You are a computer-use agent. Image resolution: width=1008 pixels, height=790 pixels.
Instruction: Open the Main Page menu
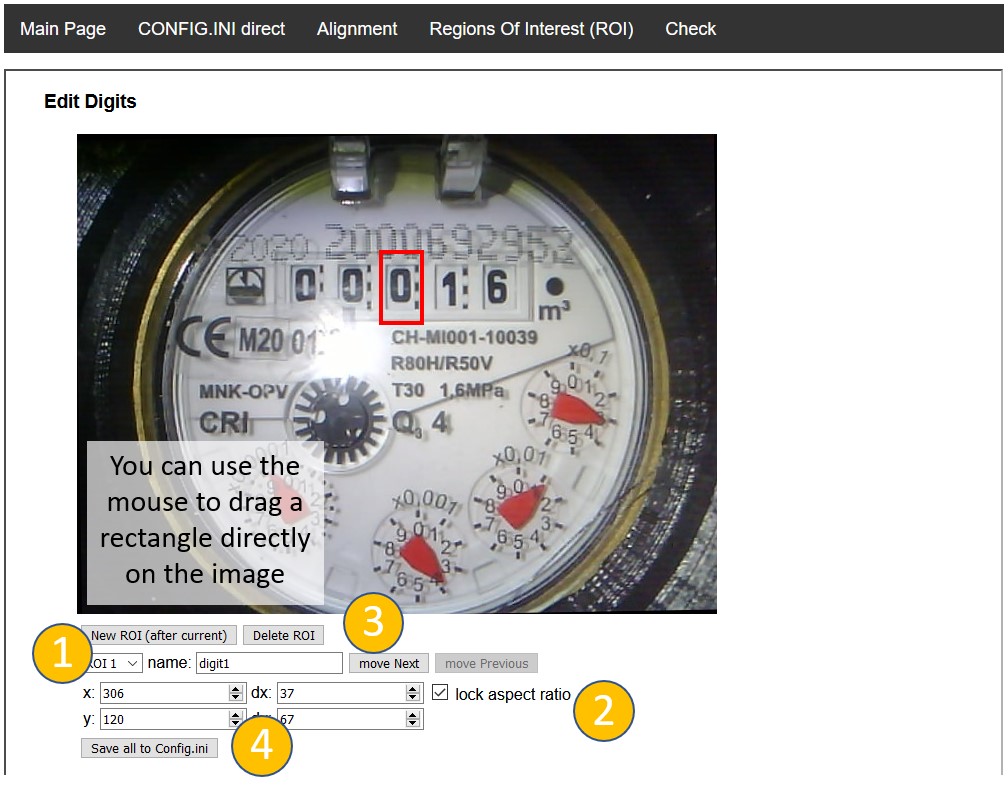coord(63,29)
